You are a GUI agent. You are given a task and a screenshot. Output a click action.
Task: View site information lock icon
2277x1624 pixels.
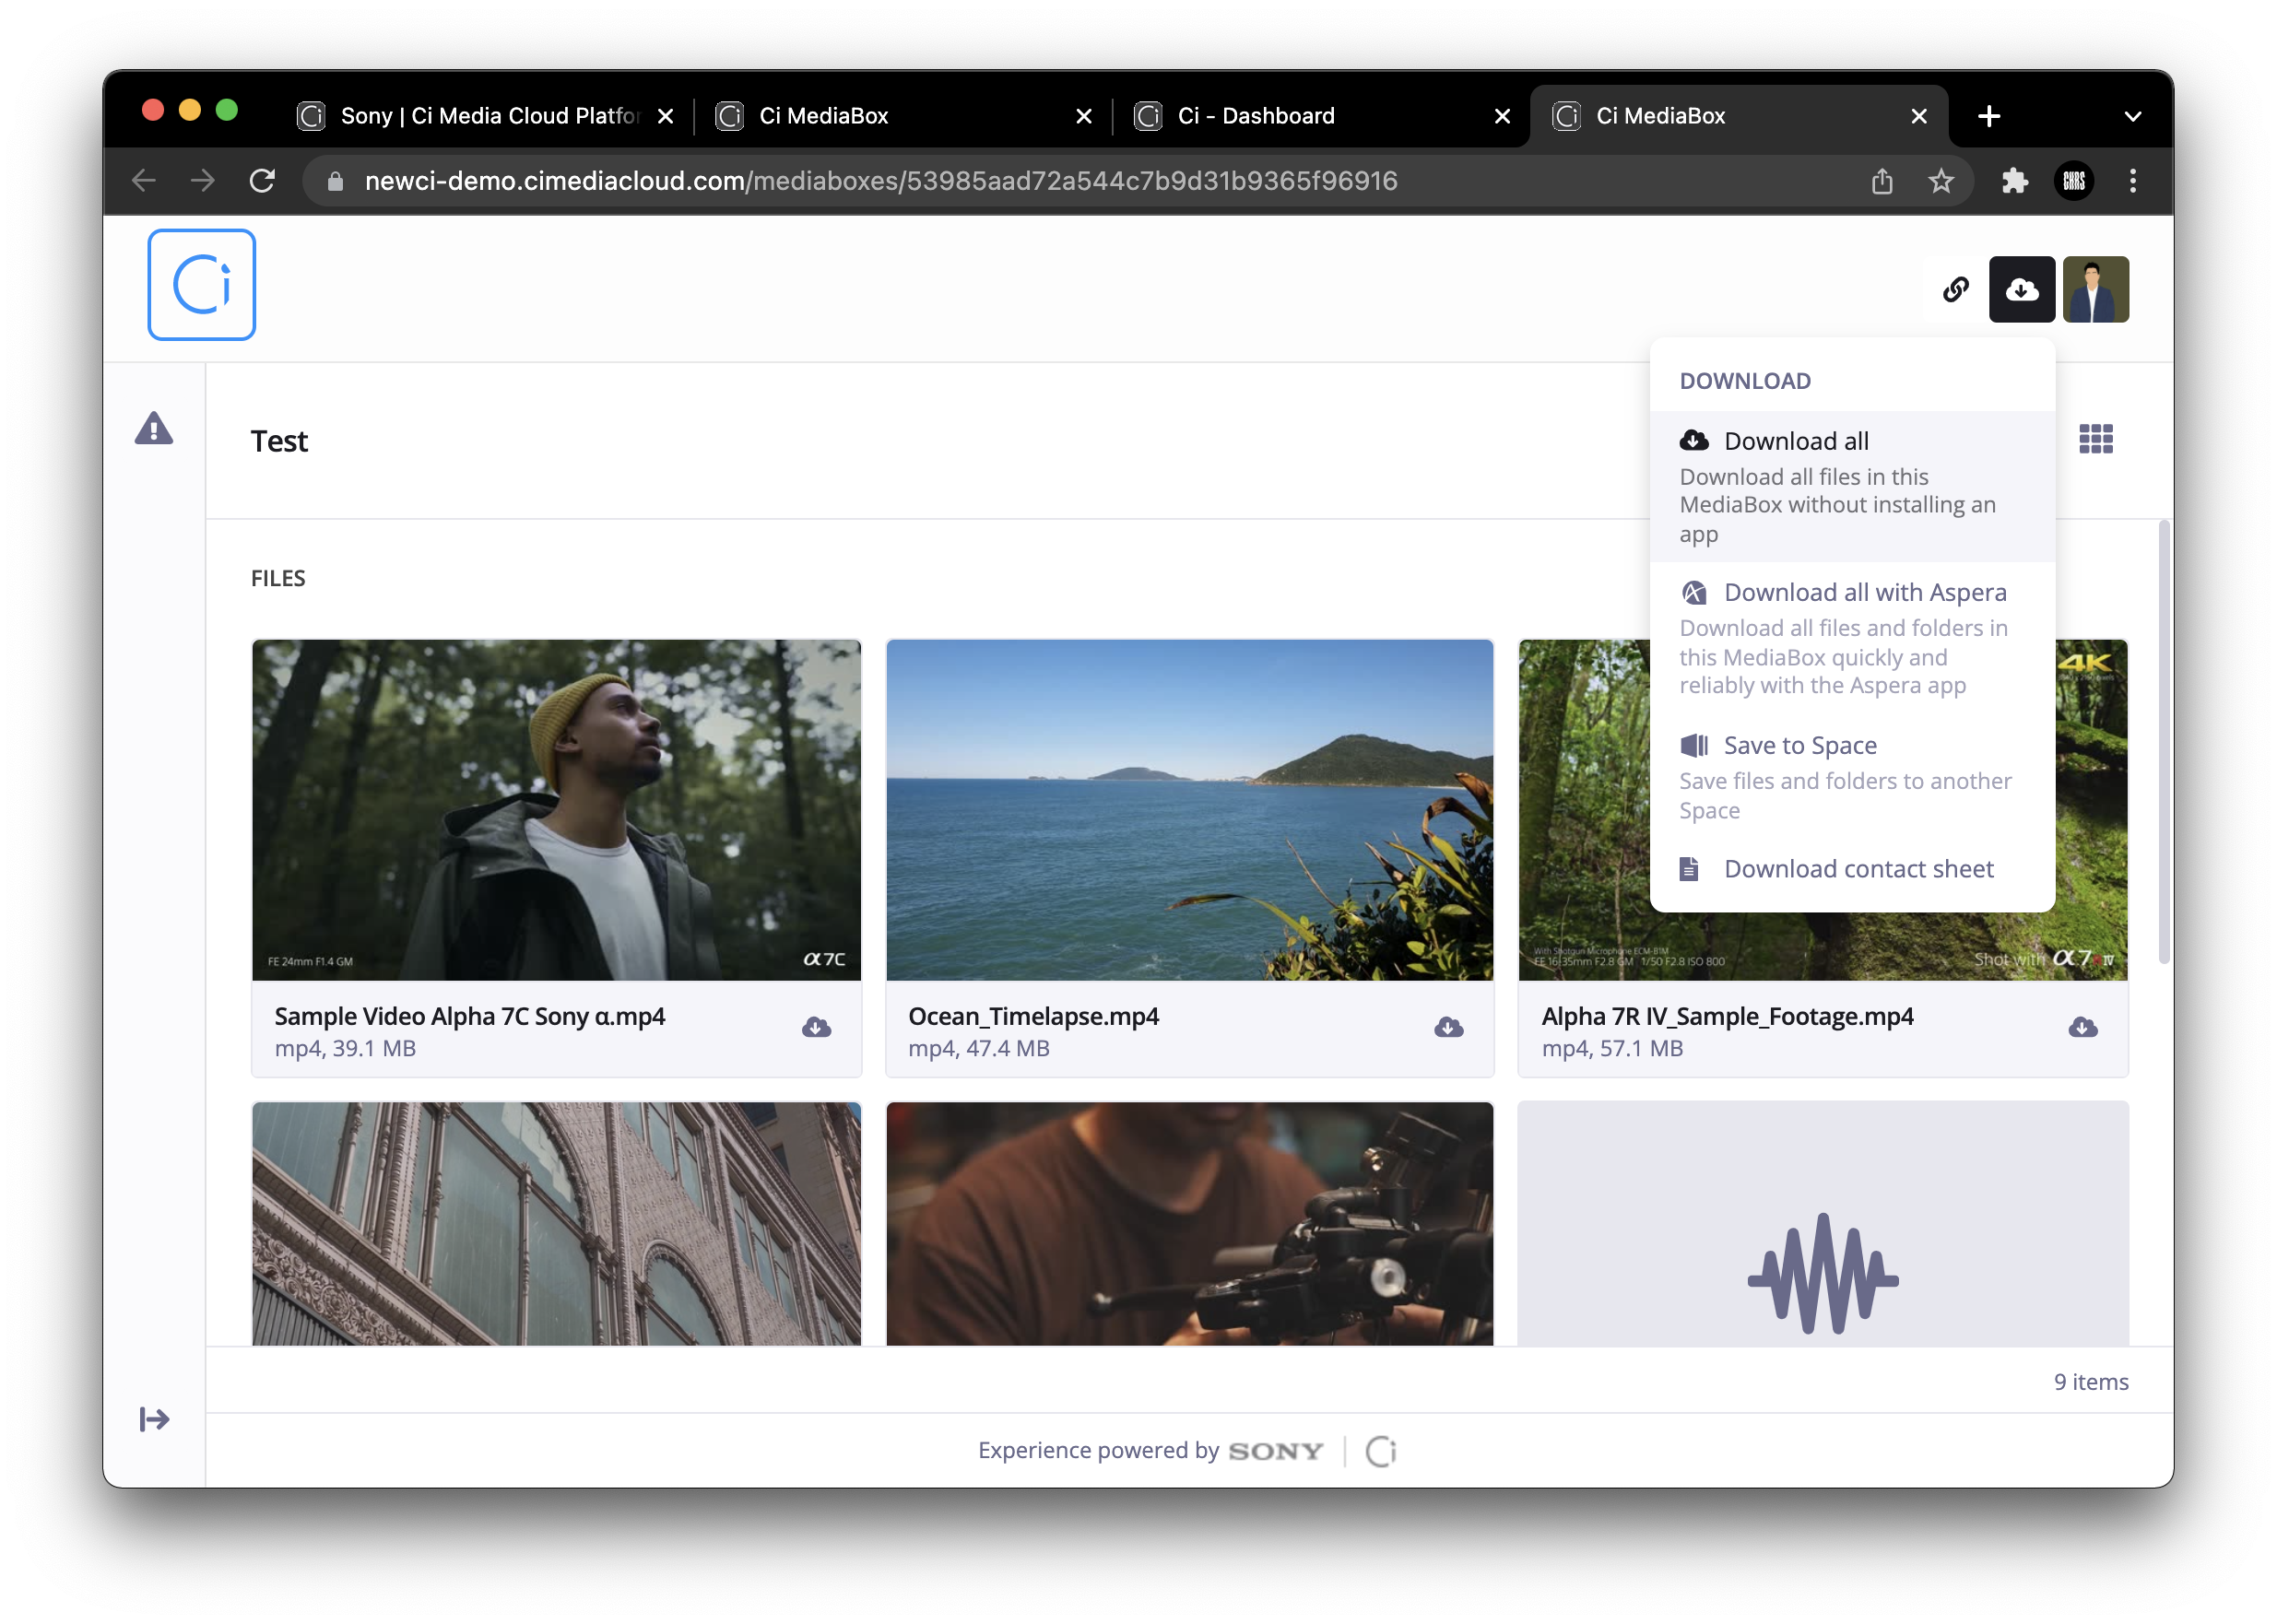tap(335, 181)
